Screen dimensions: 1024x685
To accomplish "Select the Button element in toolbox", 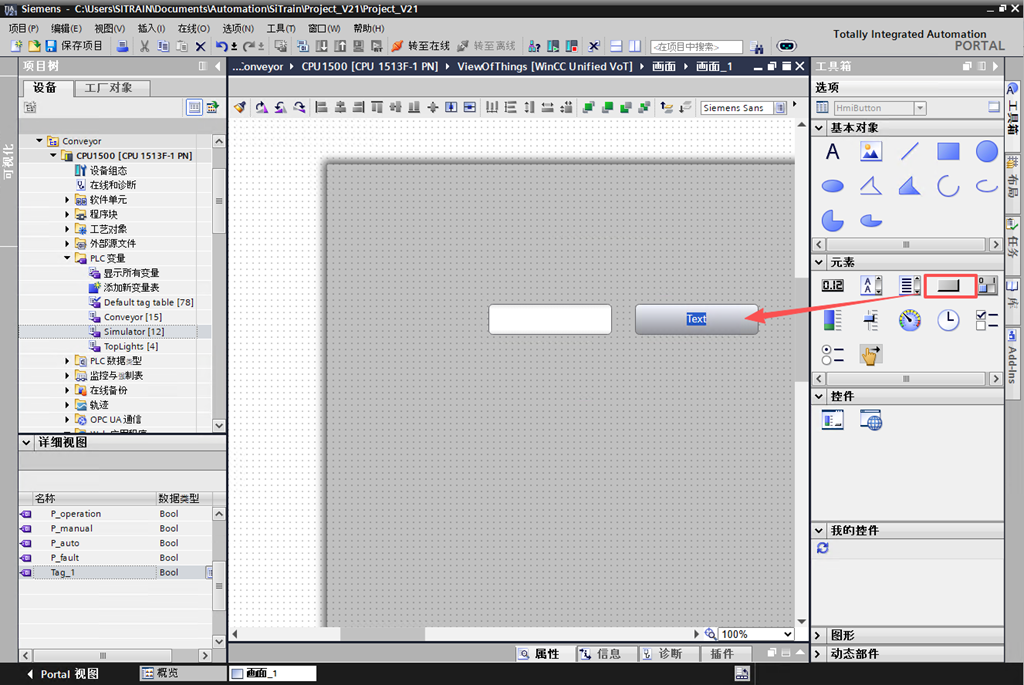I will pyautogui.click(x=948, y=286).
